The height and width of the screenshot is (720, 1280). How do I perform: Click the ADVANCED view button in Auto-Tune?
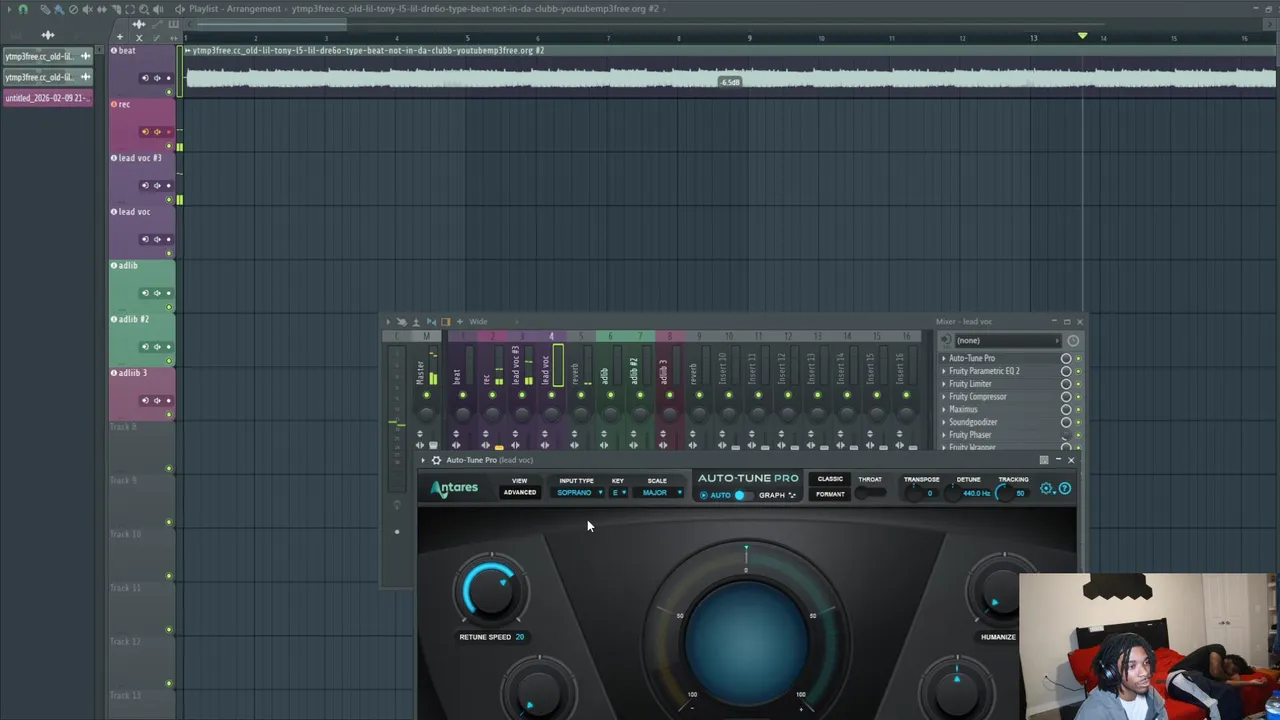520,492
